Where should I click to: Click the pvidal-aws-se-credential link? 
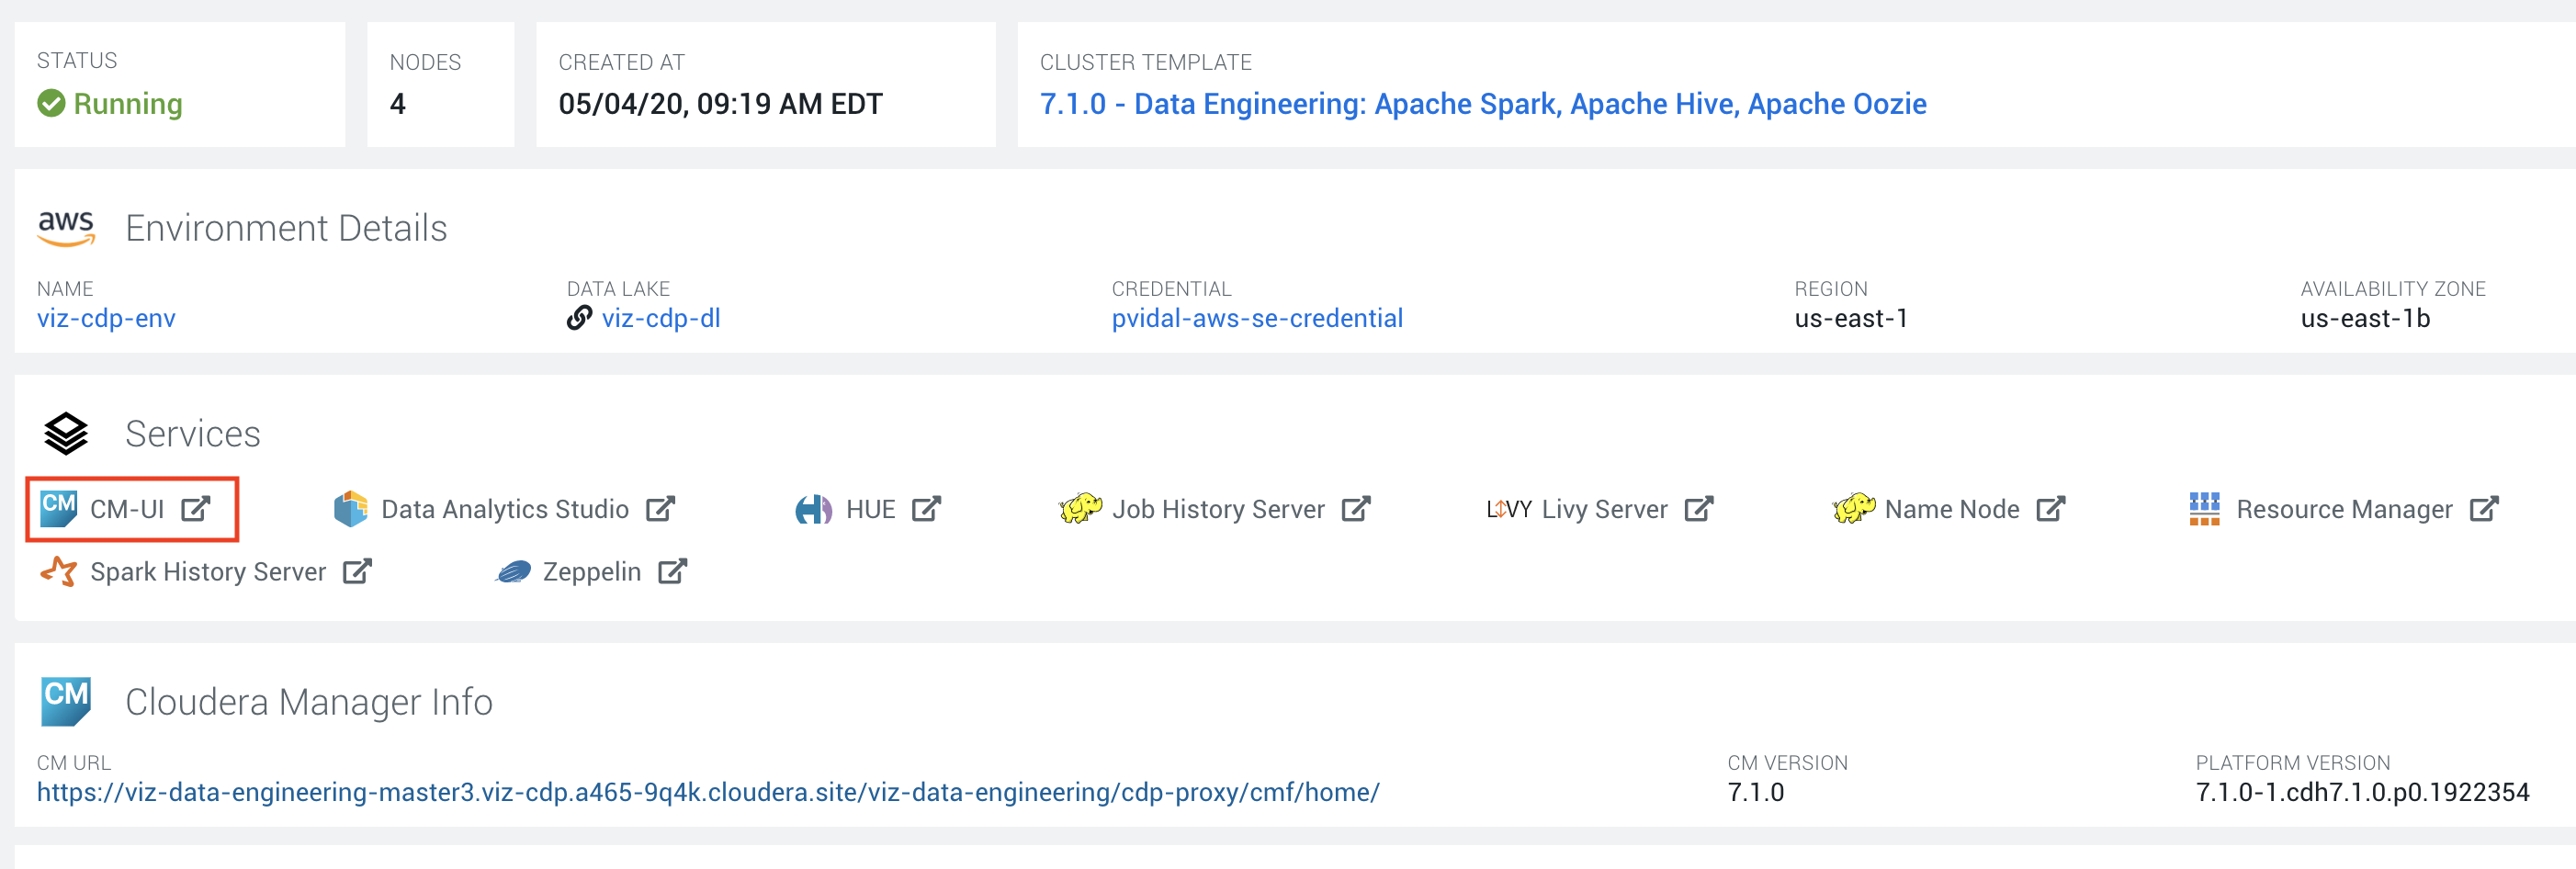1257,318
